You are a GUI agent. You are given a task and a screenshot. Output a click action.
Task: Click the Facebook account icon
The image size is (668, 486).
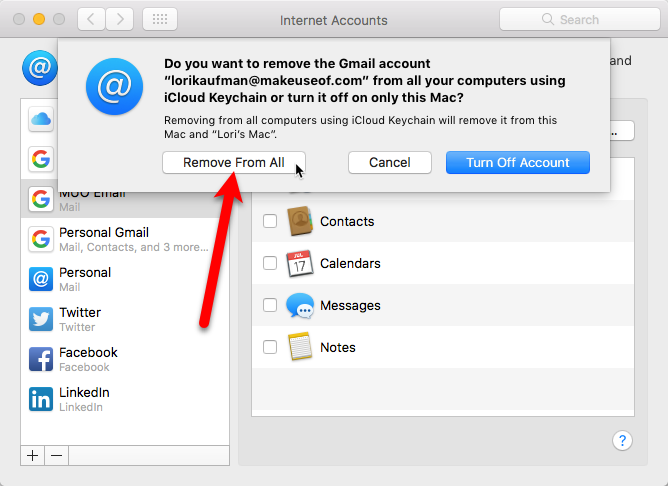click(x=41, y=359)
